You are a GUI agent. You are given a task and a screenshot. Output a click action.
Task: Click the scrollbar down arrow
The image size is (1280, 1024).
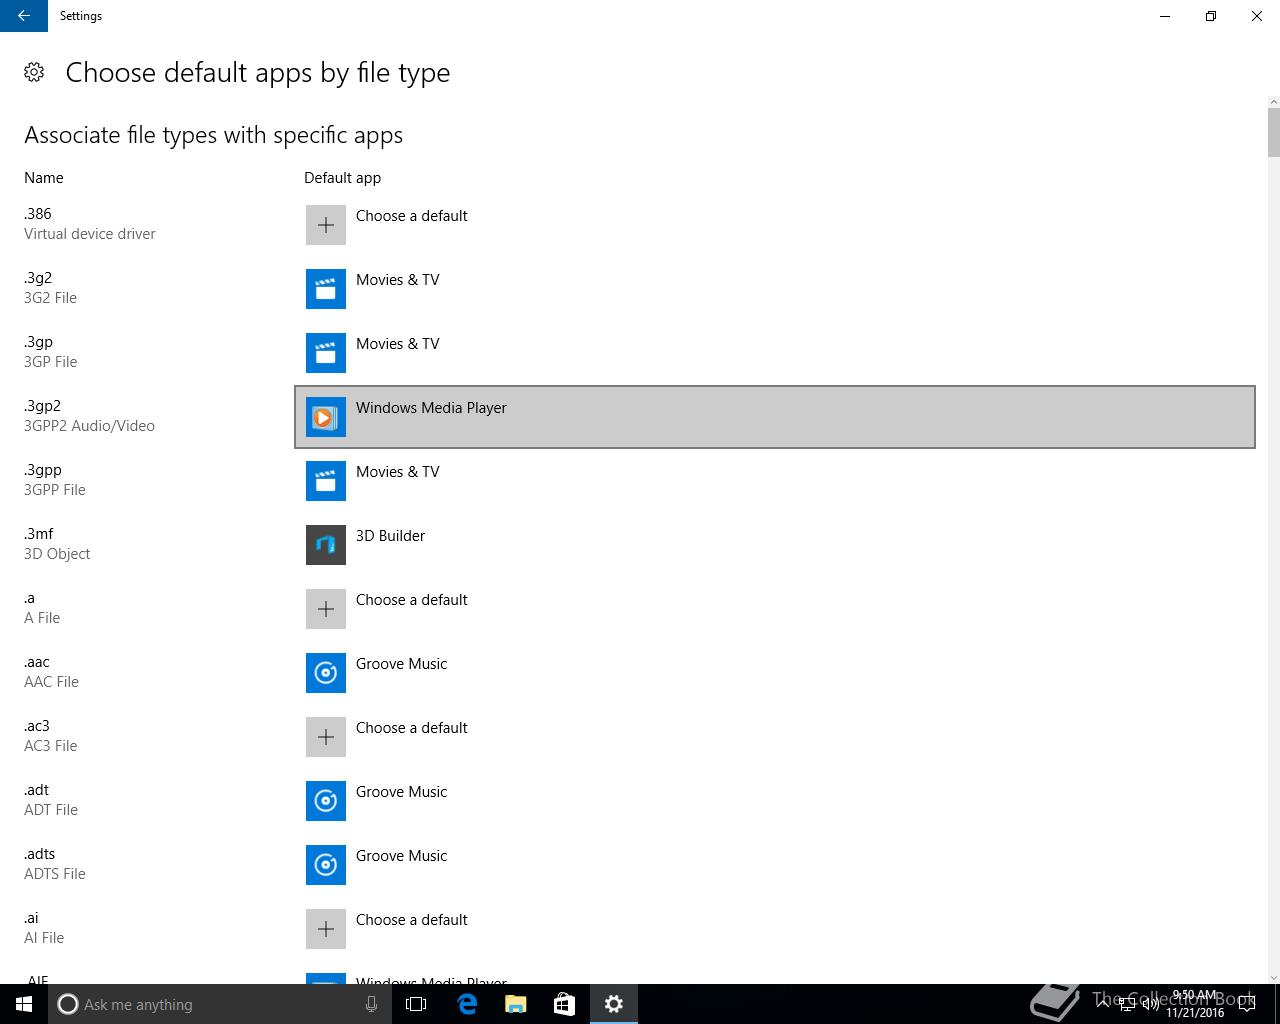coord(1273,977)
